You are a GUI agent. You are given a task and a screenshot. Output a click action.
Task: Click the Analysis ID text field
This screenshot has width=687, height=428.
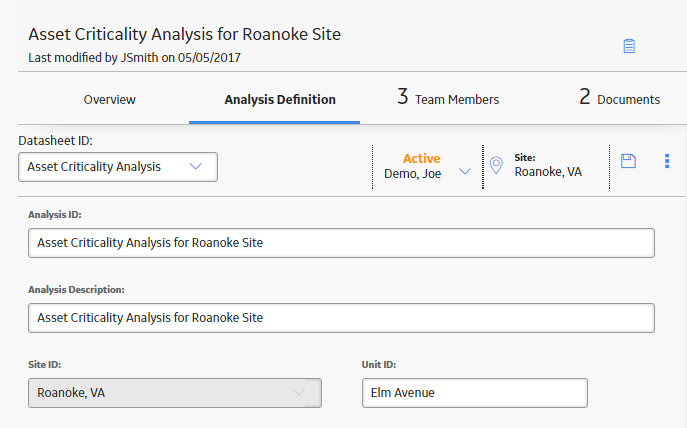341,243
